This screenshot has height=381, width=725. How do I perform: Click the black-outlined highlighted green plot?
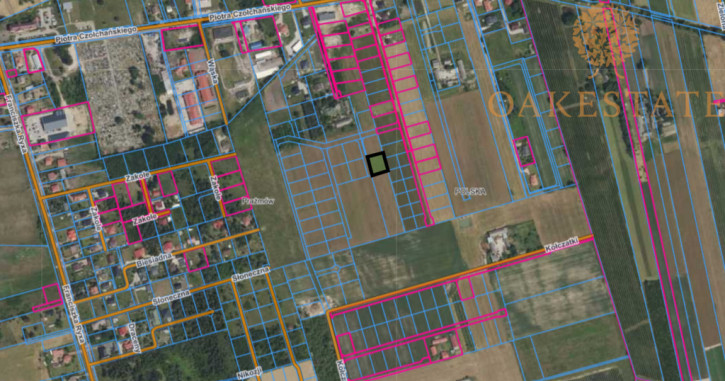click(378, 164)
